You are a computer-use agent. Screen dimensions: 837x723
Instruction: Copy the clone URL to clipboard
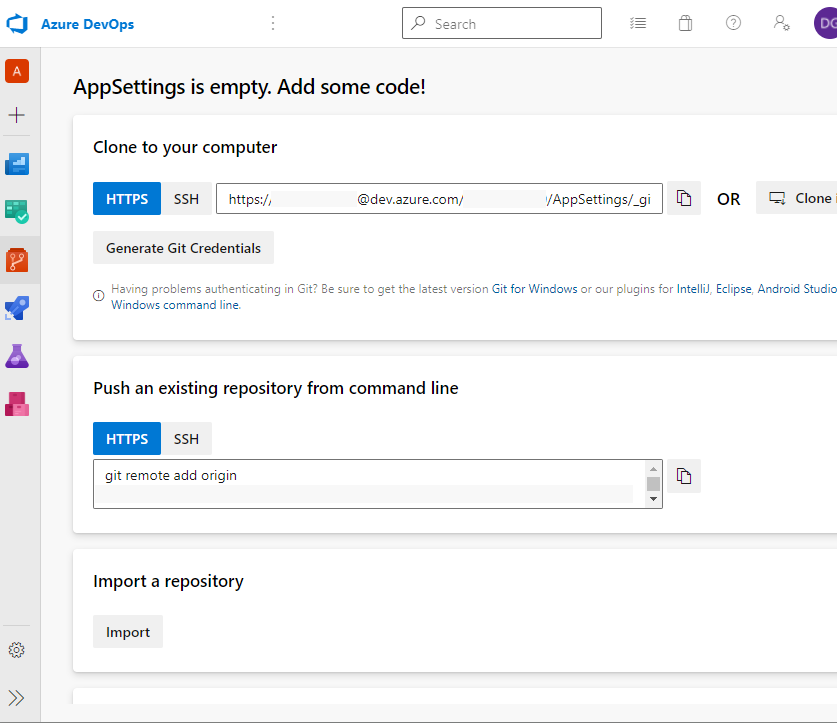tap(684, 198)
